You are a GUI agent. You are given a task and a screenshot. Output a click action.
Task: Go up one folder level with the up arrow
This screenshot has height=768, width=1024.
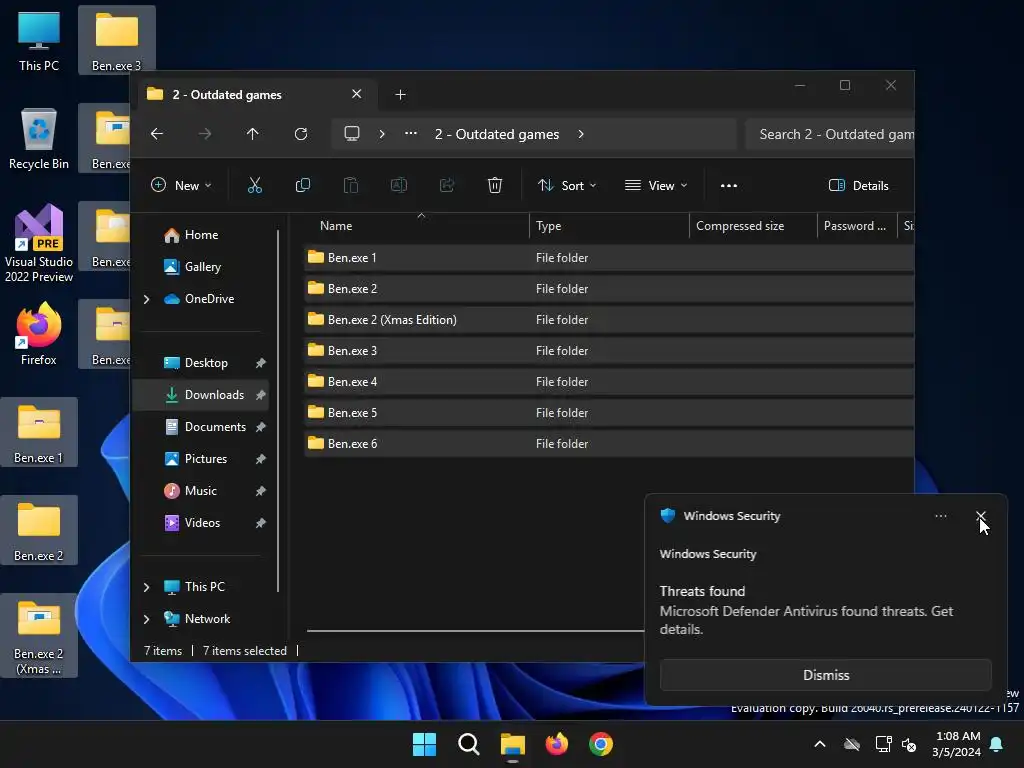(253, 134)
